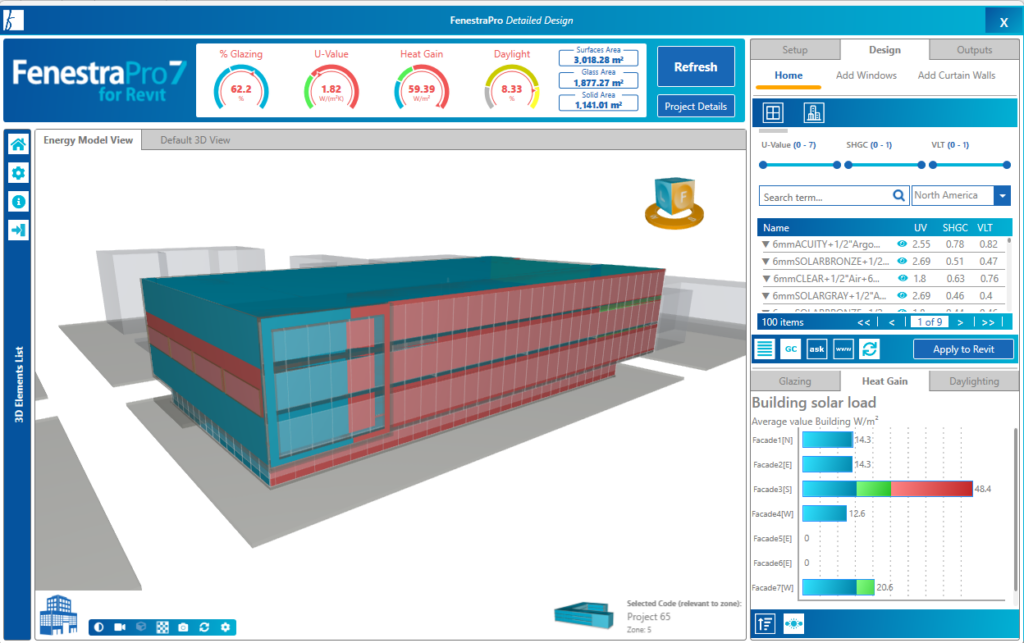Click Apply to Revit button
This screenshot has height=643, width=1024.
[963, 349]
